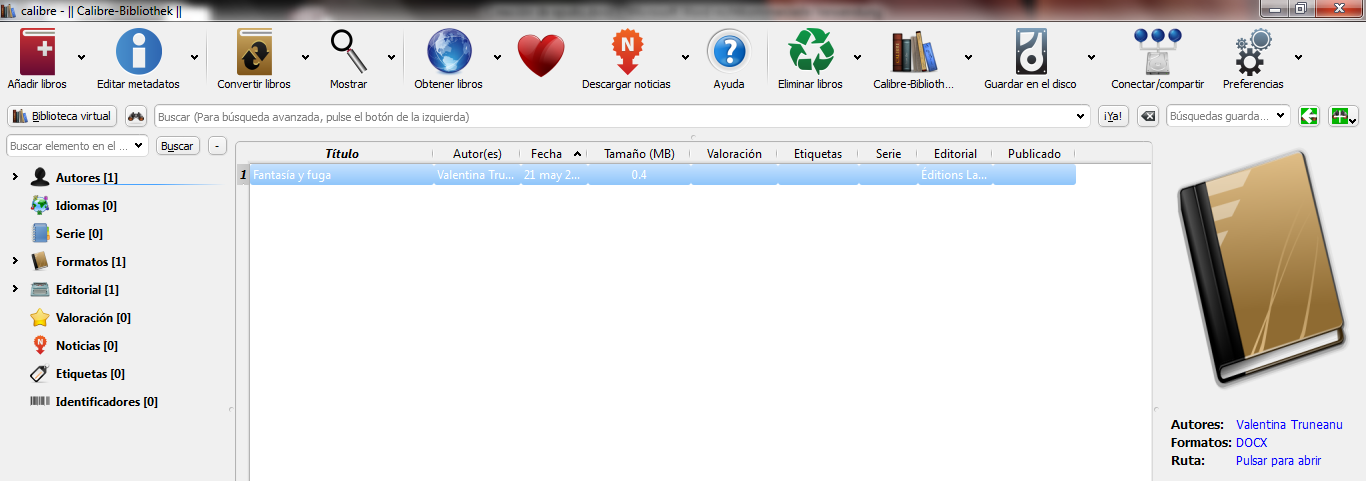Click the Tamaño (MB) column header

click(639, 154)
